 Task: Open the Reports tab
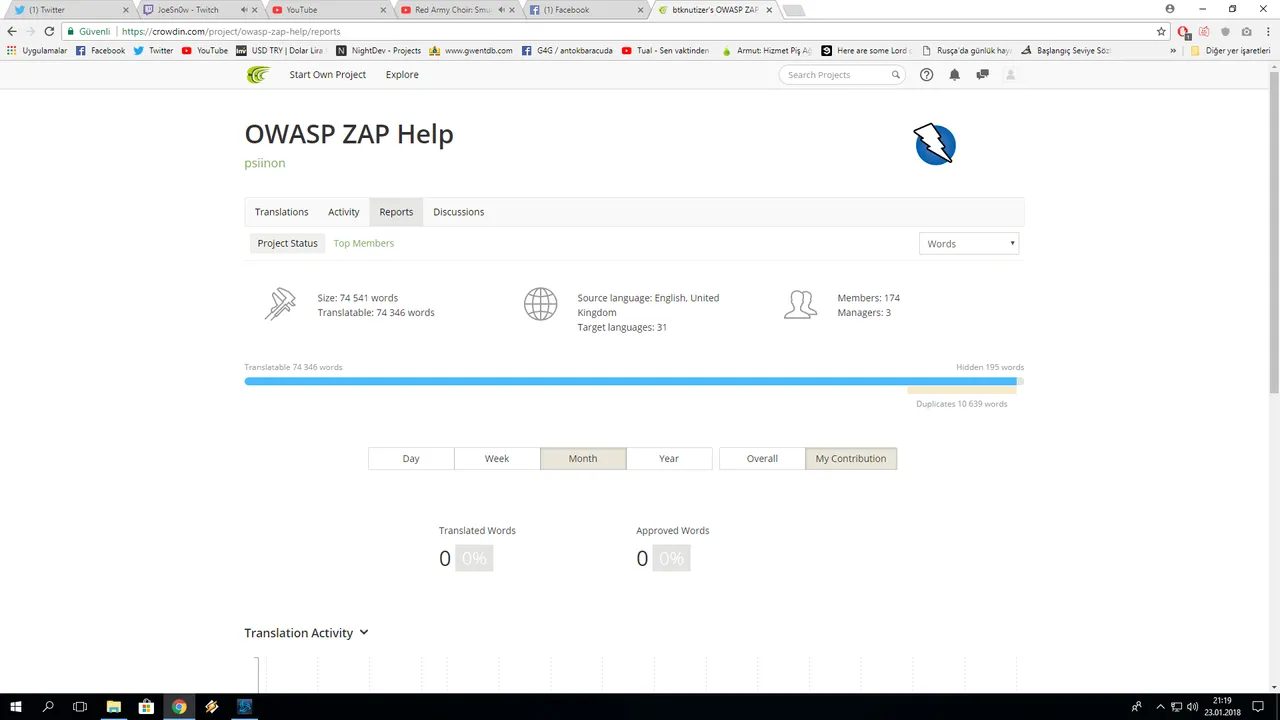coord(396,212)
